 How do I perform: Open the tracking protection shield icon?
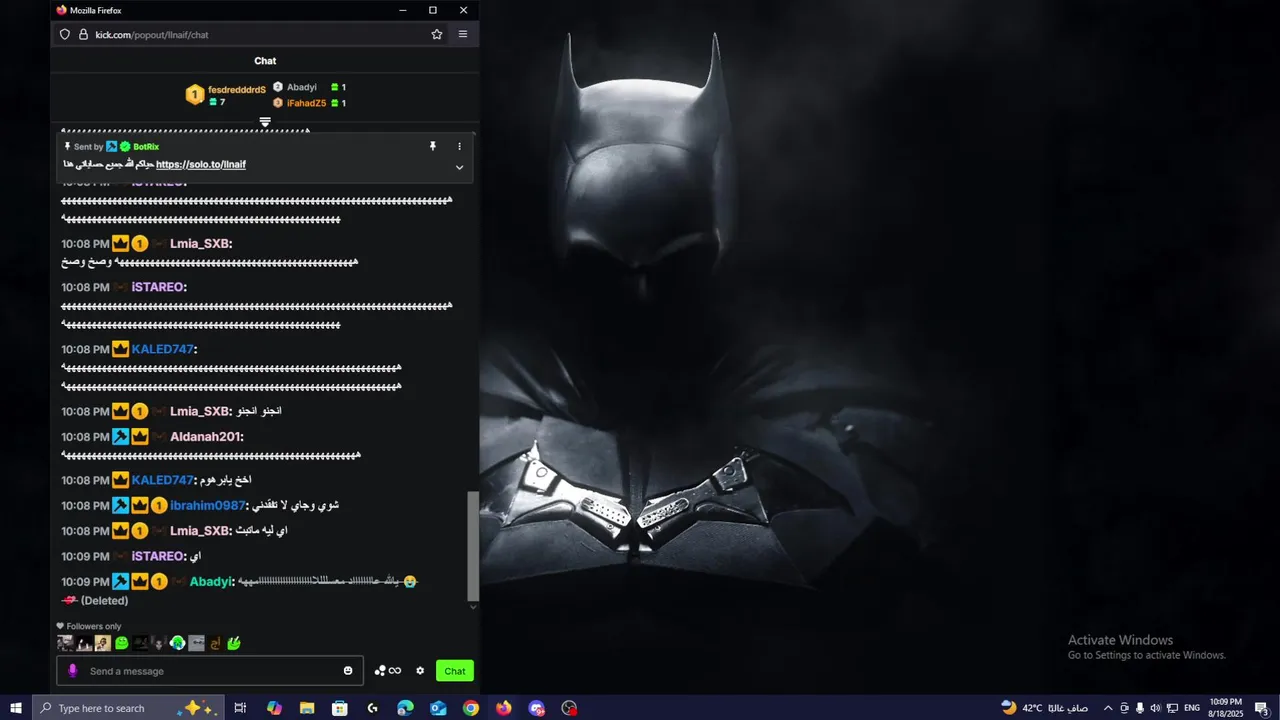click(65, 34)
